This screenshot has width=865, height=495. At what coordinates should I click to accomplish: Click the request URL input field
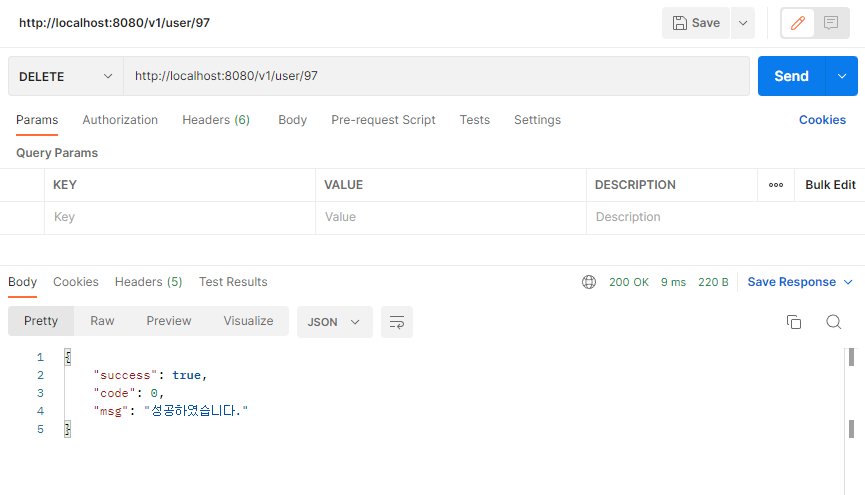436,76
